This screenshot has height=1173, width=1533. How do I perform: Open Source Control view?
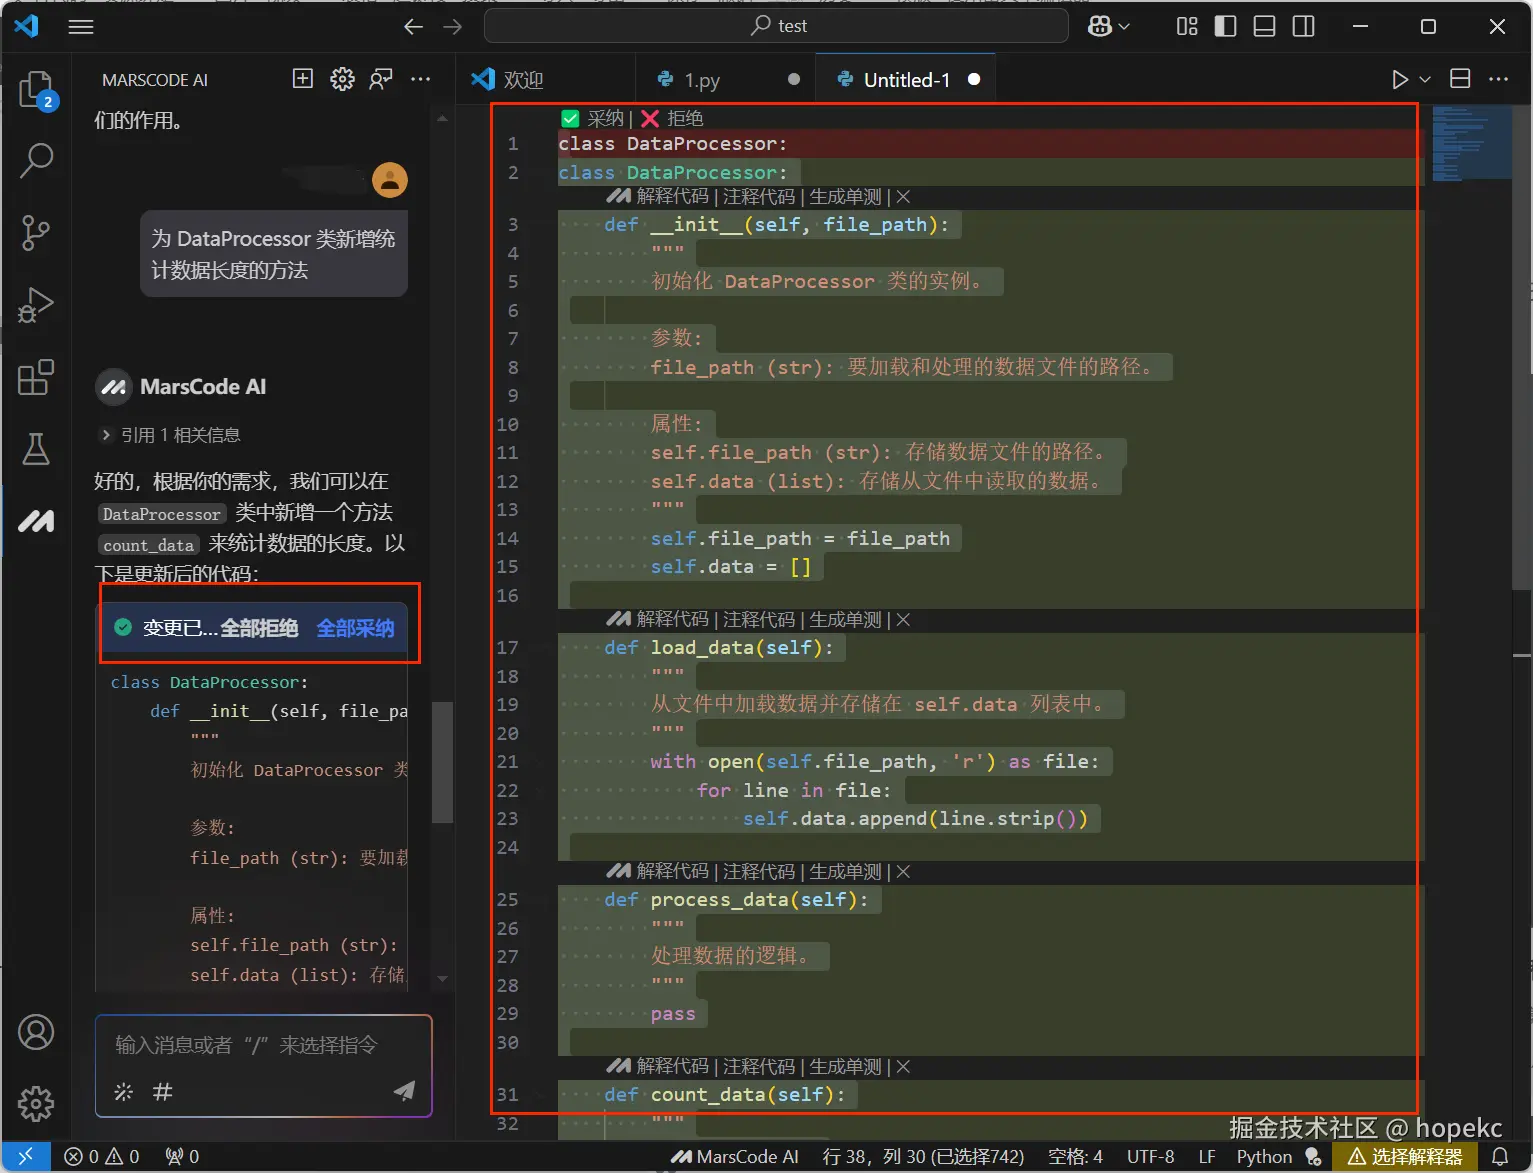click(36, 233)
